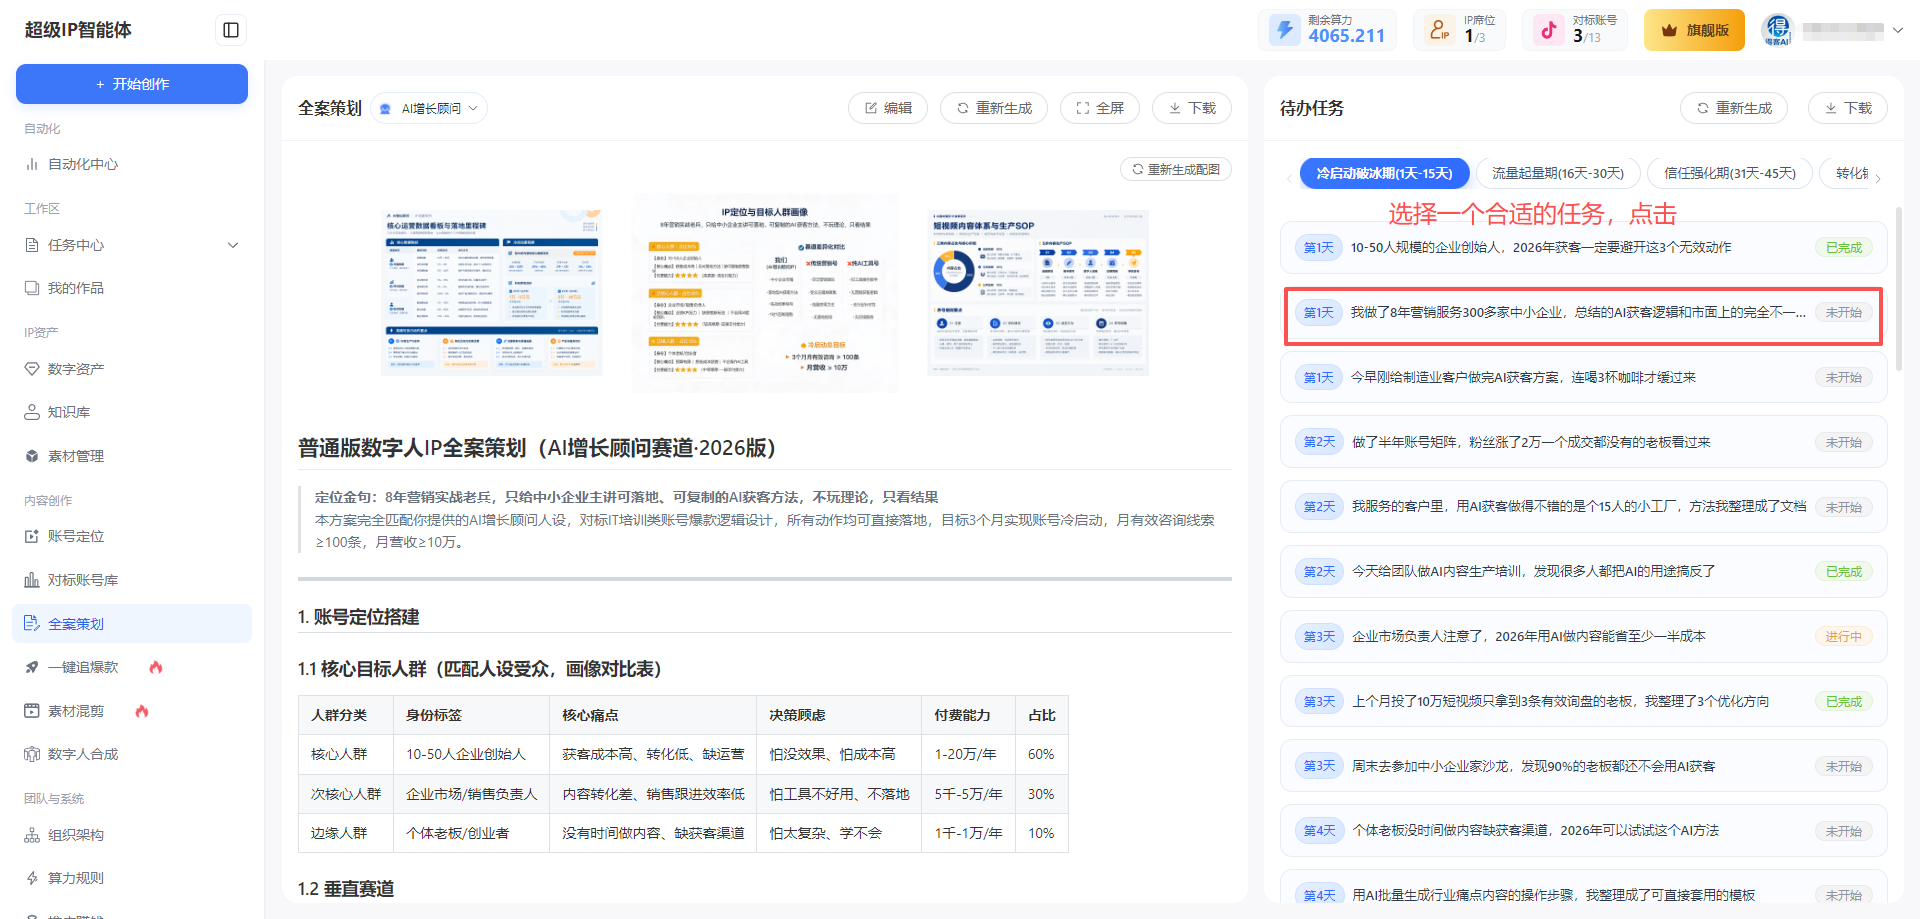Click the 剩余算力 lightning icon
Viewport: 1920px width, 919px height.
[x=1285, y=29]
